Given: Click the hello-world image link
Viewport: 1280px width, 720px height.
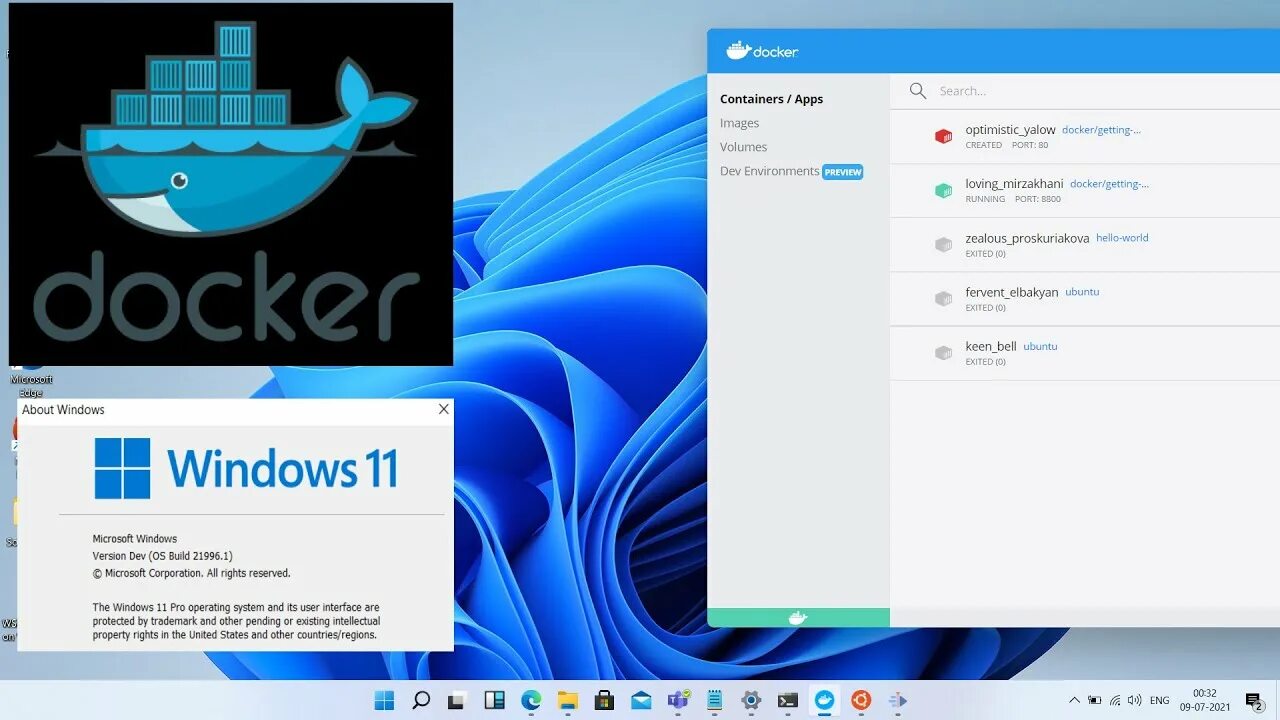Looking at the screenshot, I should [1122, 238].
